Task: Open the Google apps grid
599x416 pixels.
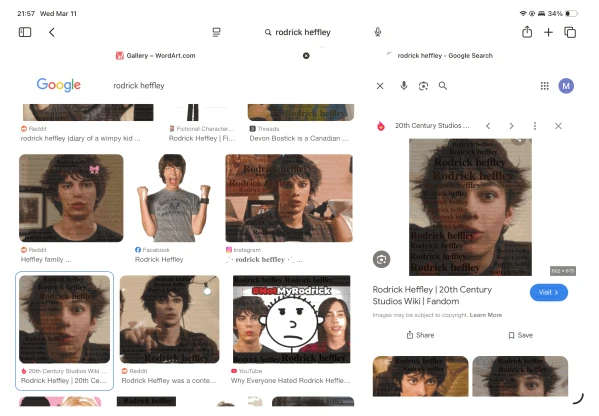Action: click(x=544, y=86)
